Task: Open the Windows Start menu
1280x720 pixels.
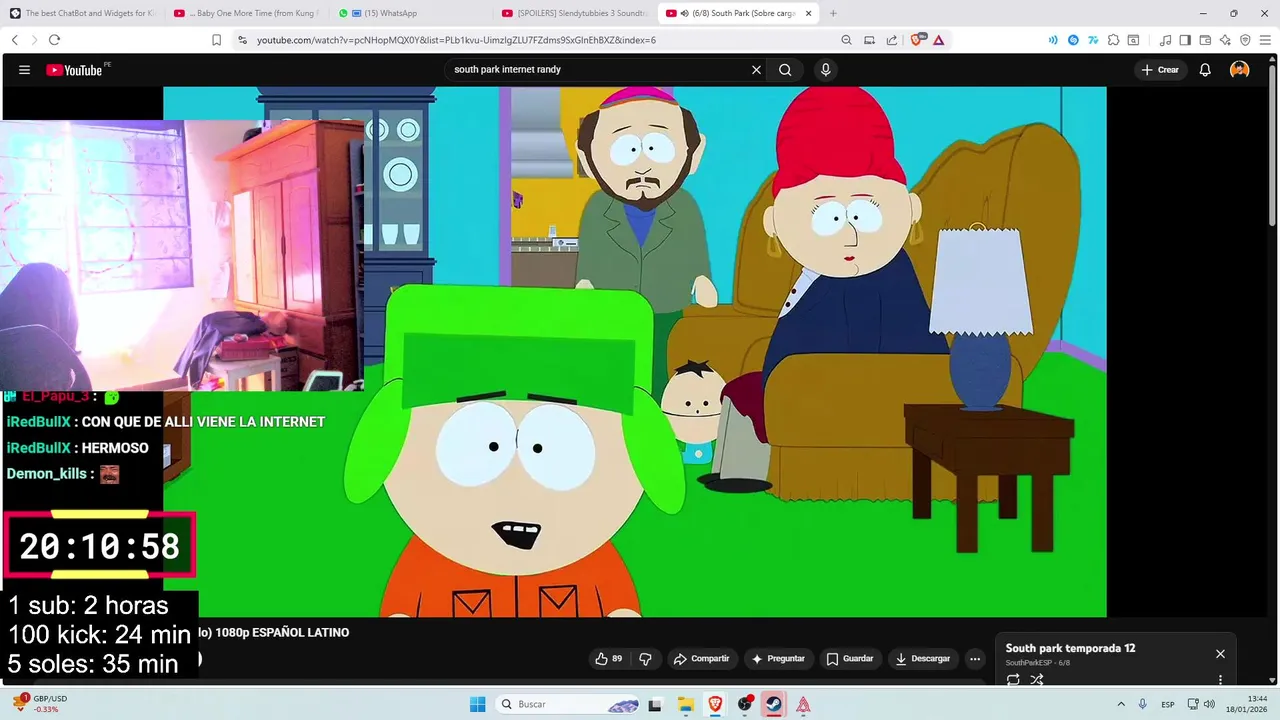Action: click(x=477, y=704)
